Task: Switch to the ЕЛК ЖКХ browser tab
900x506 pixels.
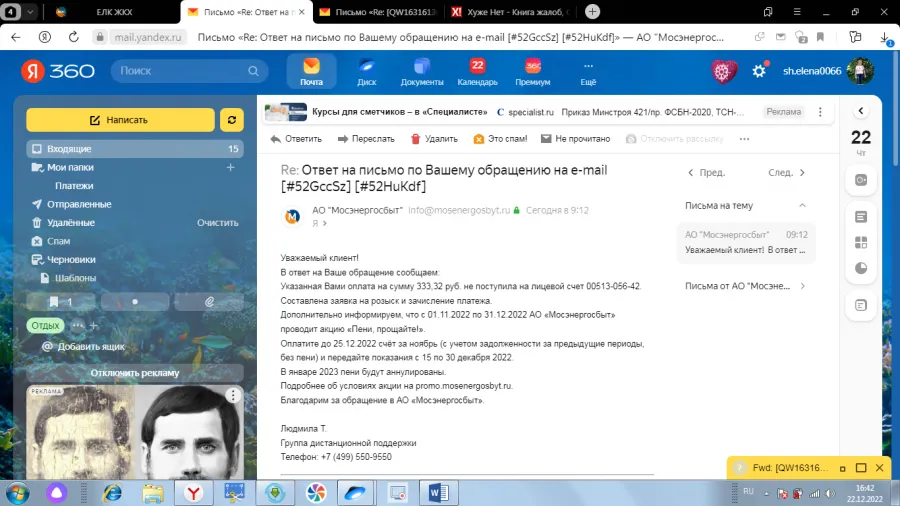Action: pos(114,12)
